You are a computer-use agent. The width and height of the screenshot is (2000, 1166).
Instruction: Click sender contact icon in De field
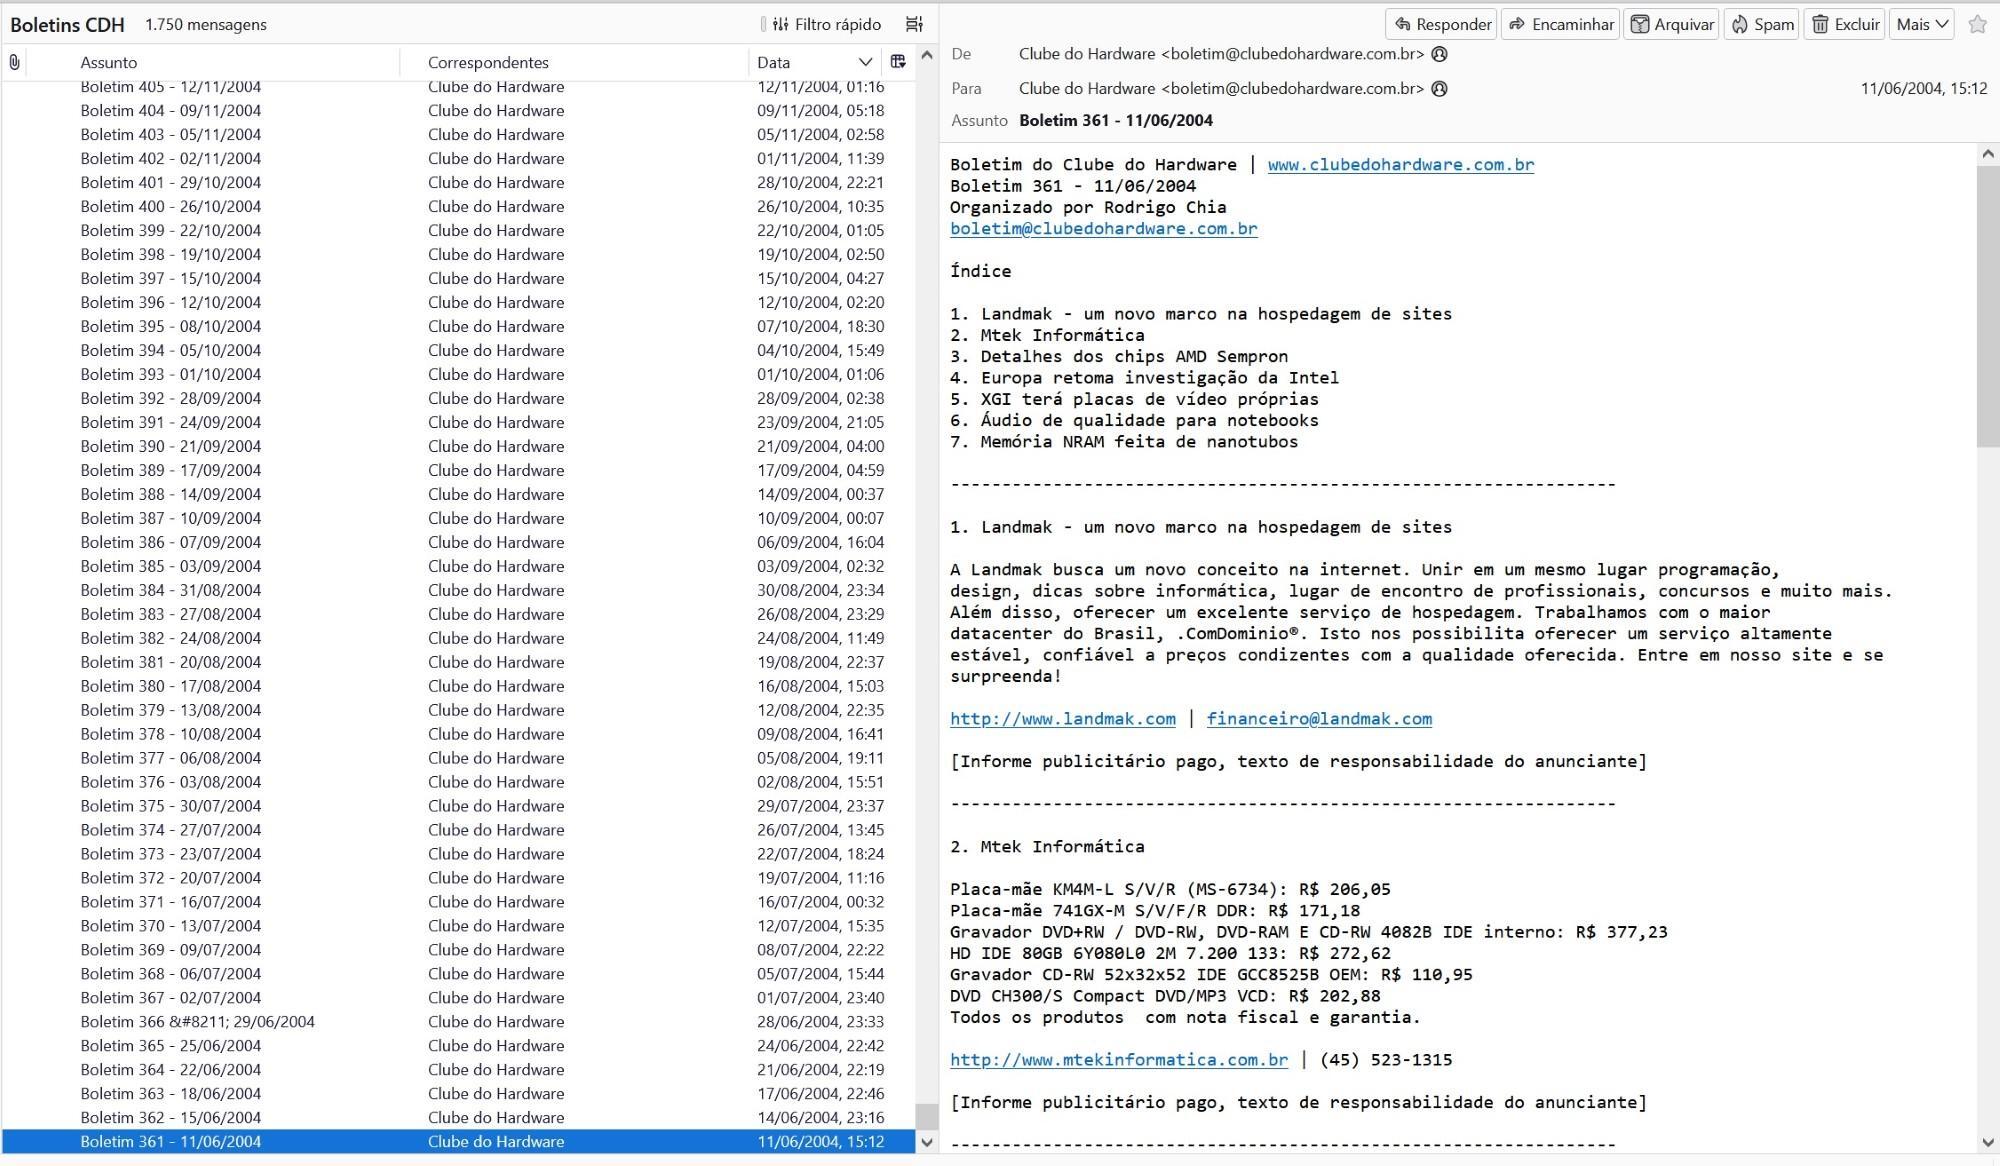tap(1440, 54)
